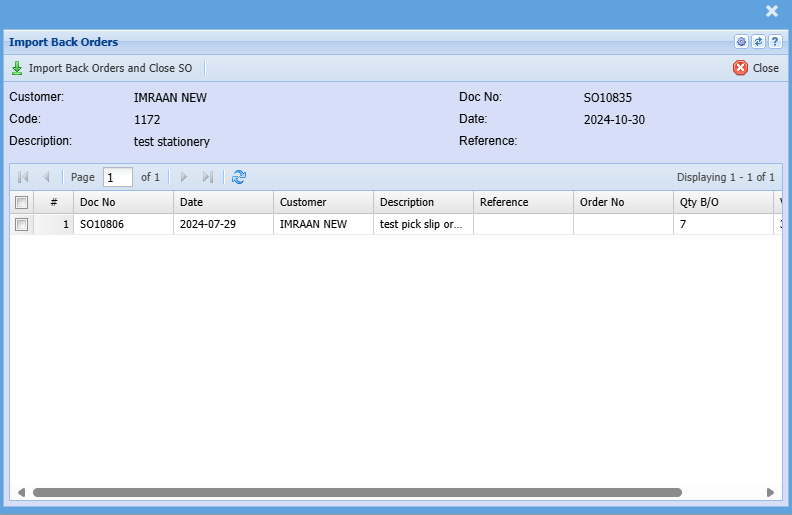
Task: Click the Customer column header
Action: pyautogui.click(x=322, y=202)
